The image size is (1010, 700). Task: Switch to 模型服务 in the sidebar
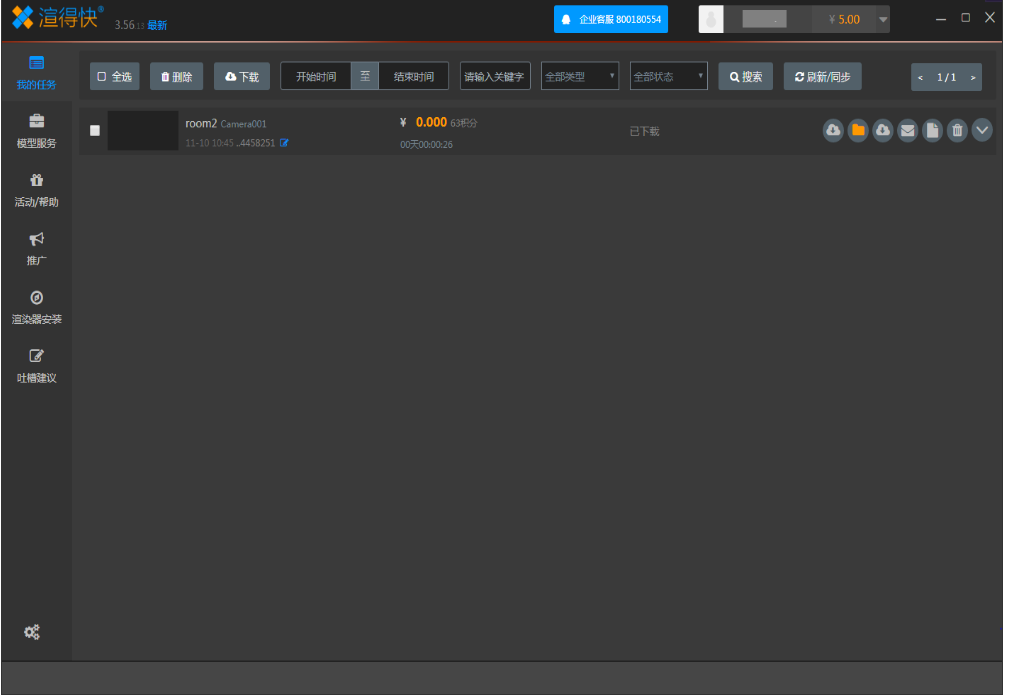[x=37, y=131]
